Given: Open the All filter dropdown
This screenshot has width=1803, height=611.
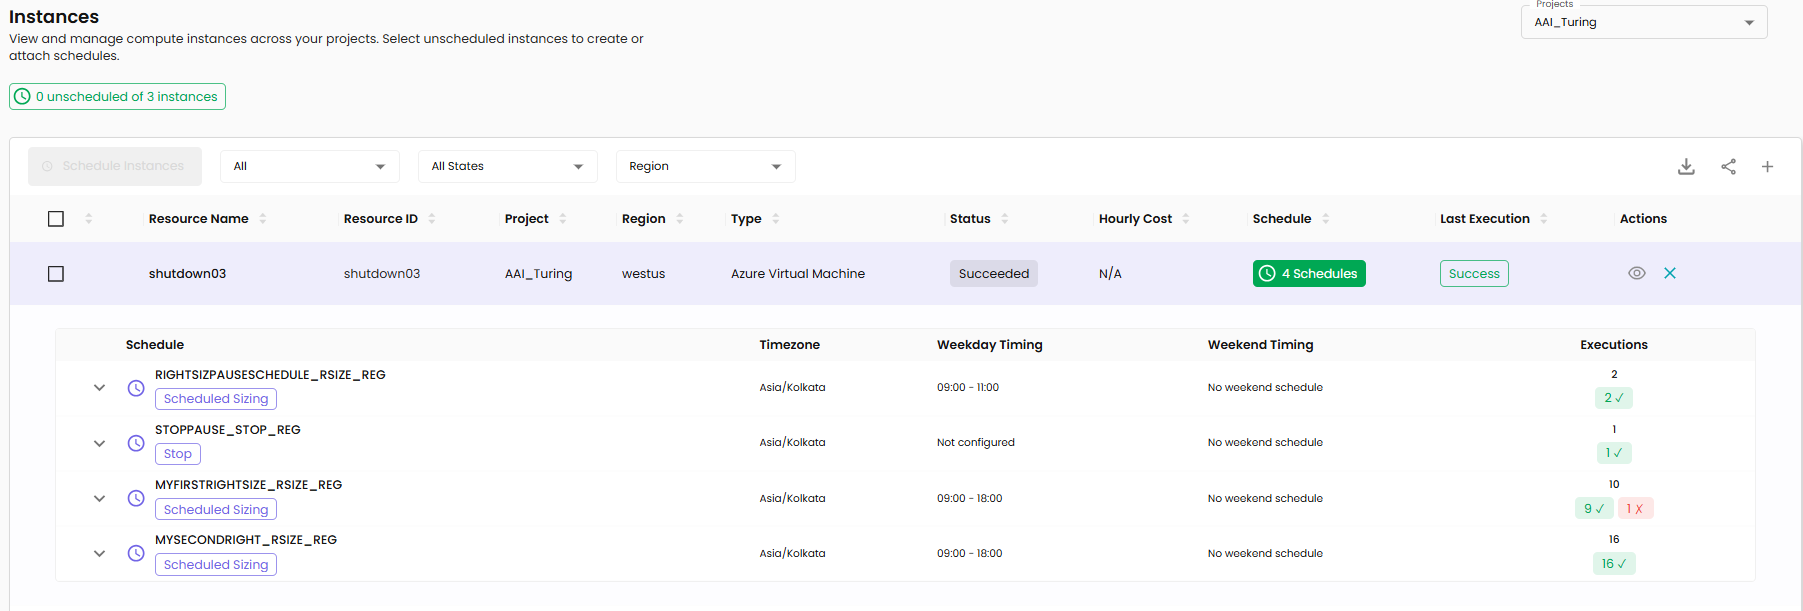Looking at the screenshot, I should point(310,167).
